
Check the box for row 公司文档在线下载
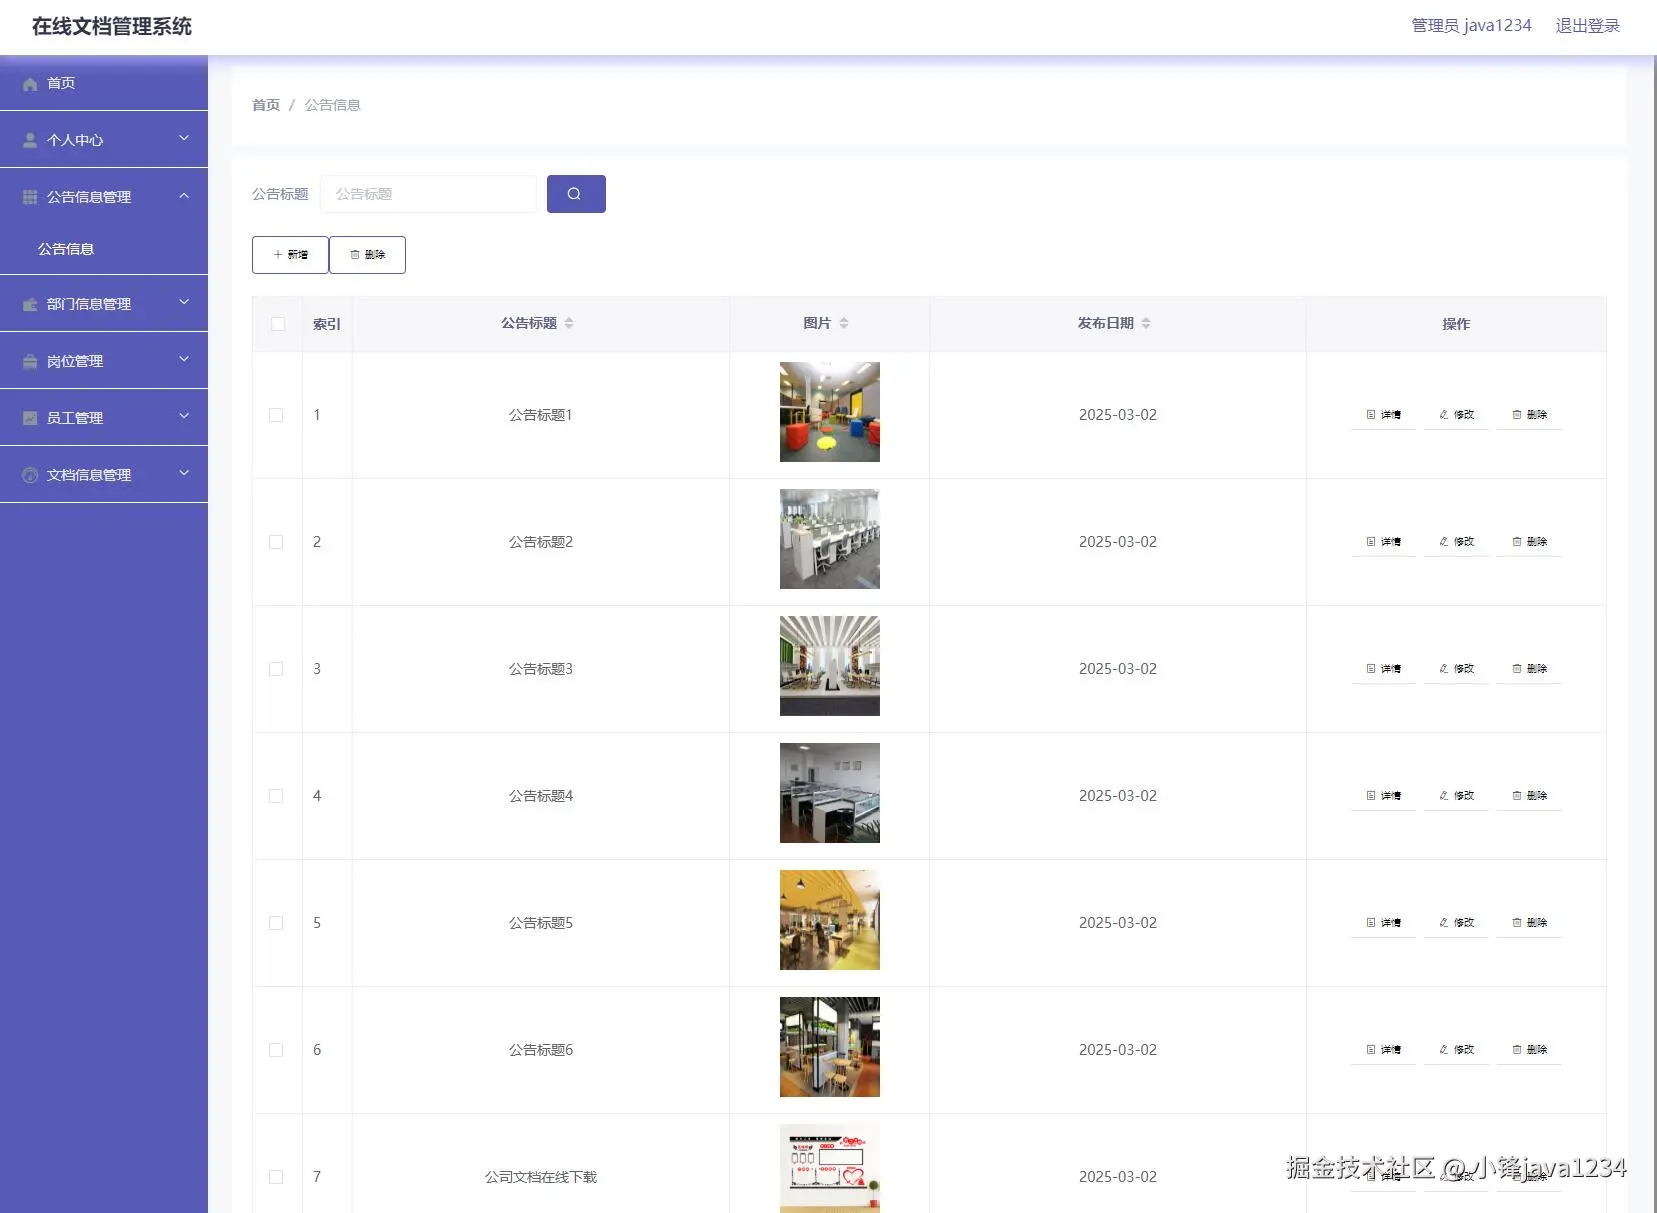coord(276,1177)
